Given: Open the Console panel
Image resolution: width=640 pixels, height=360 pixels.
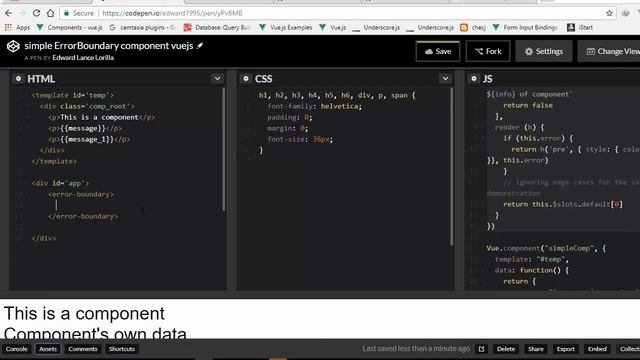Looking at the screenshot, I should tap(16, 349).
